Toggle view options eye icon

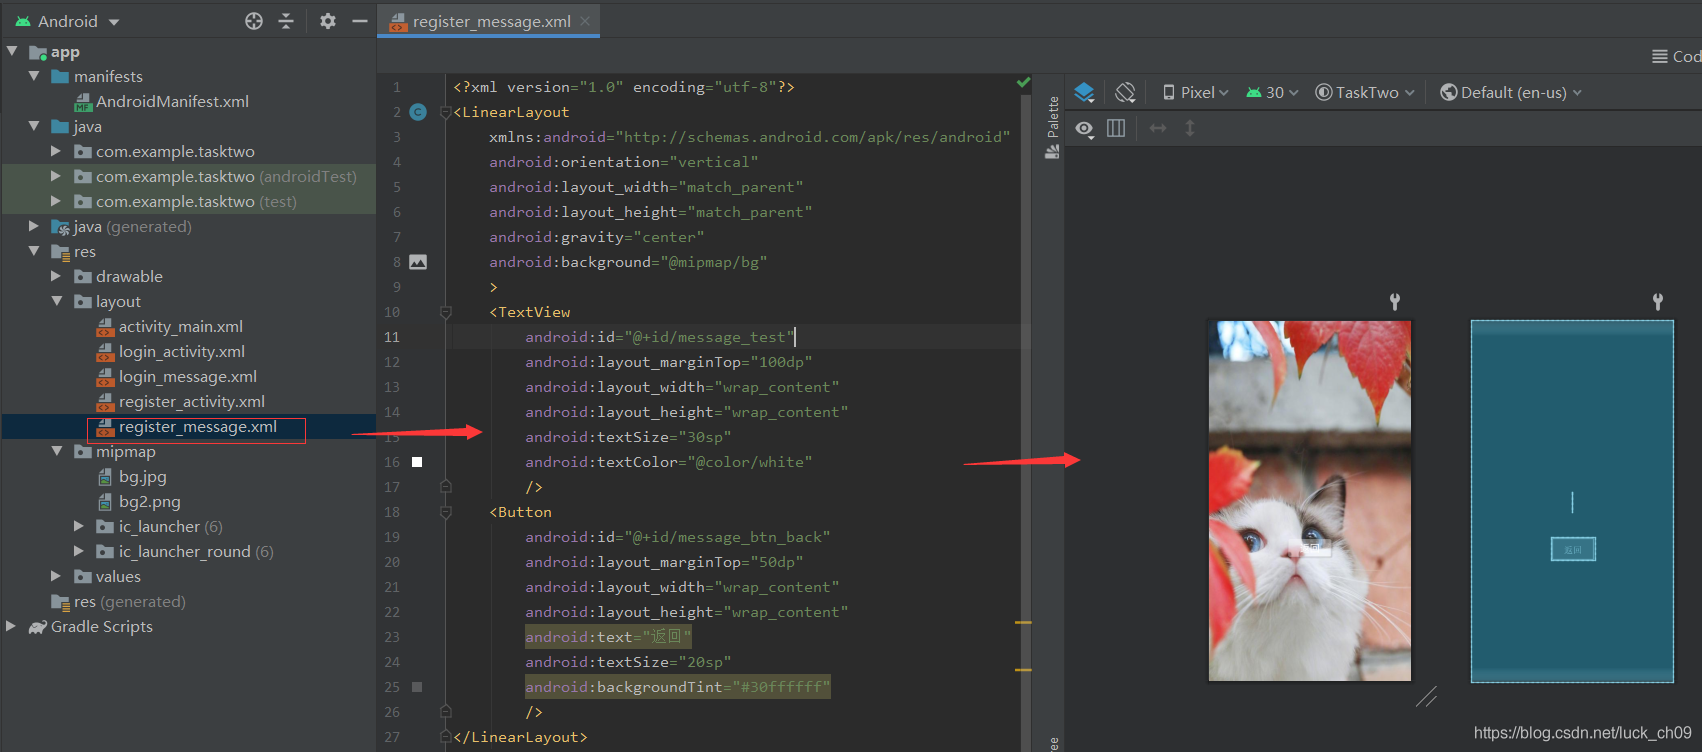click(1084, 128)
